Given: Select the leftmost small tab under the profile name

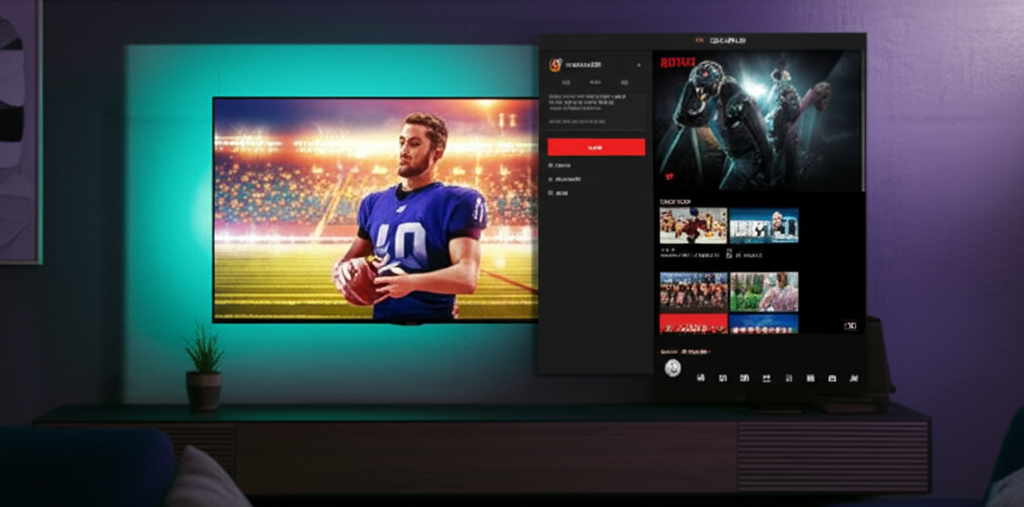Looking at the screenshot, I should 566,83.
